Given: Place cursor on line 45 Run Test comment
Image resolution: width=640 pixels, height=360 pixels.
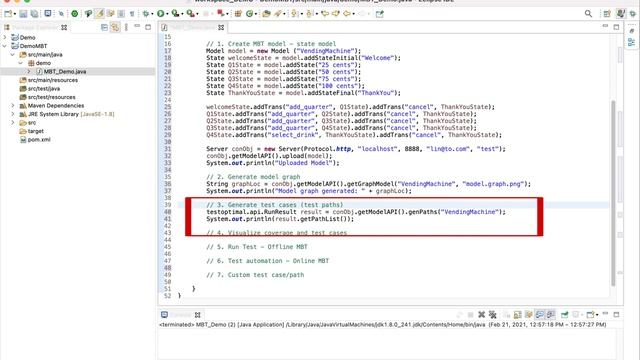Looking at the screenshot, I should (x=256, y=247).
